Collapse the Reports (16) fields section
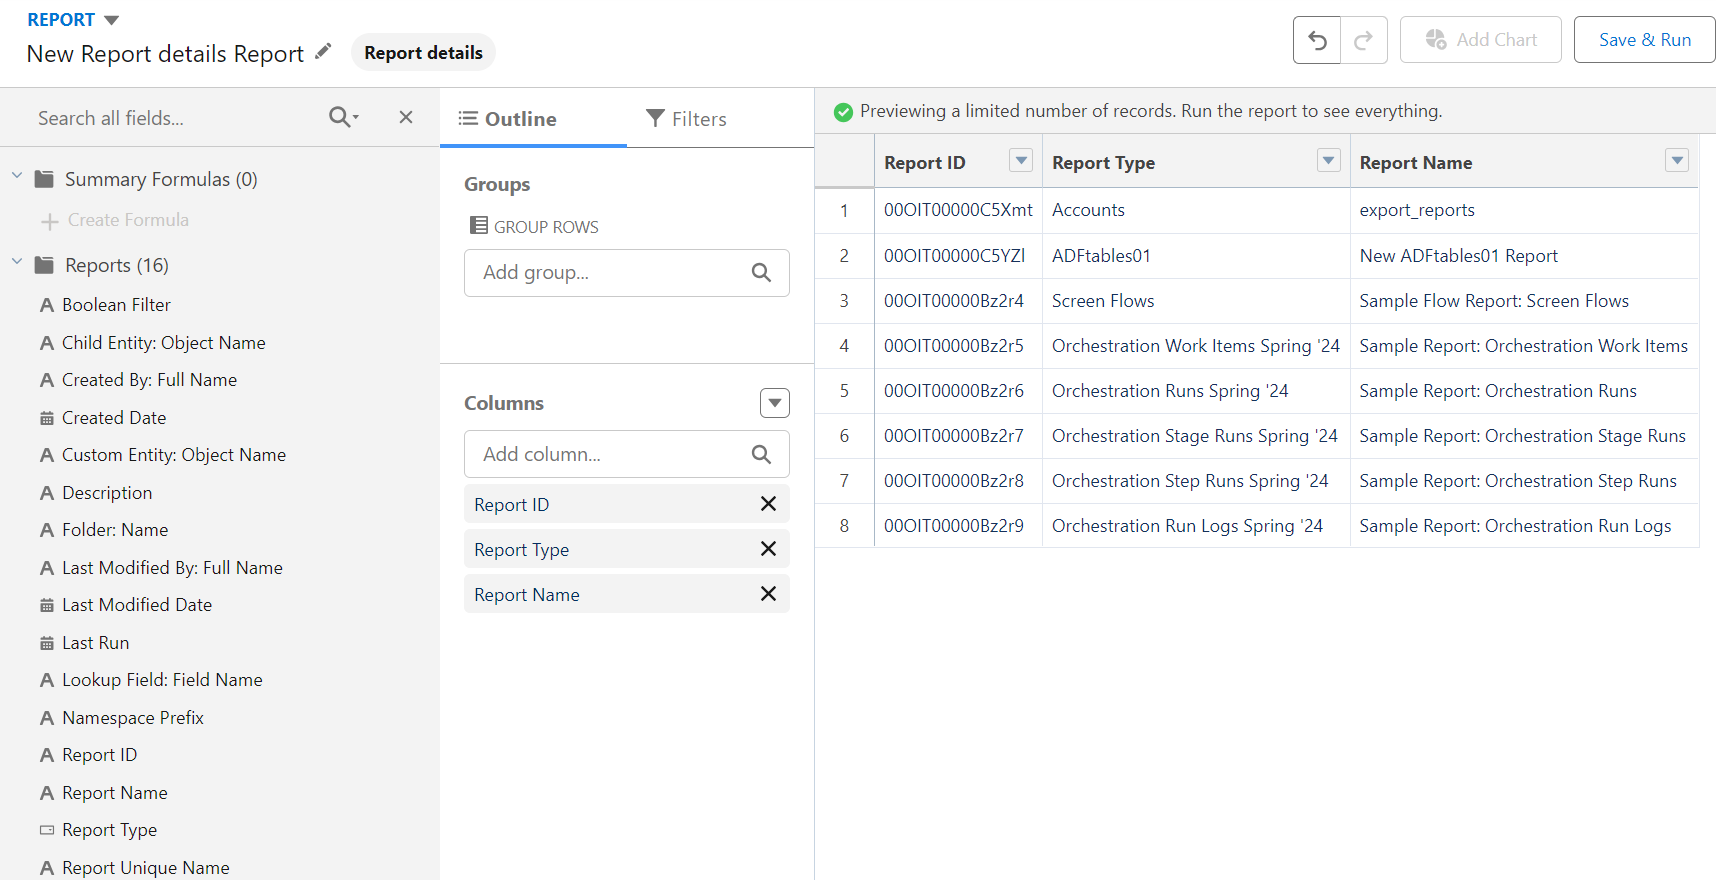Viewport: 1716px width, 880px height. (17, 262)
